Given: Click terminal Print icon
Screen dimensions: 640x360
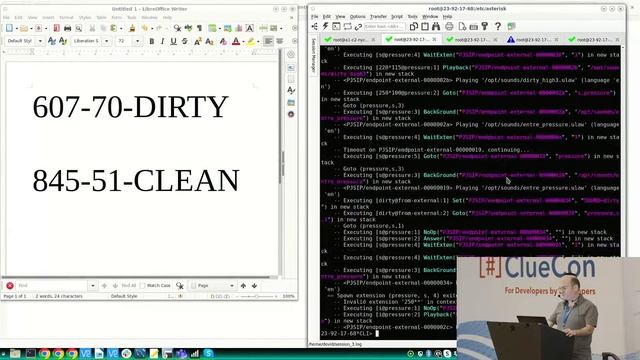Looking at the screenshot, I should (449, 27).
